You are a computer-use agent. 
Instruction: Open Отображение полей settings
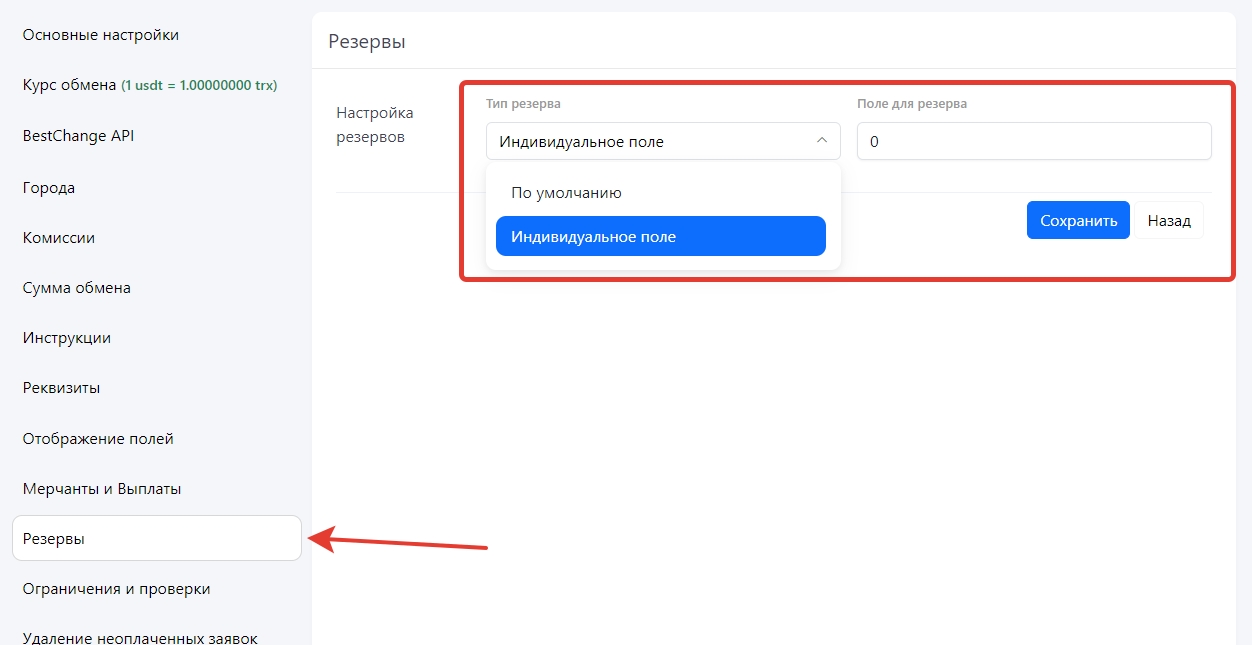click(98, 439)
